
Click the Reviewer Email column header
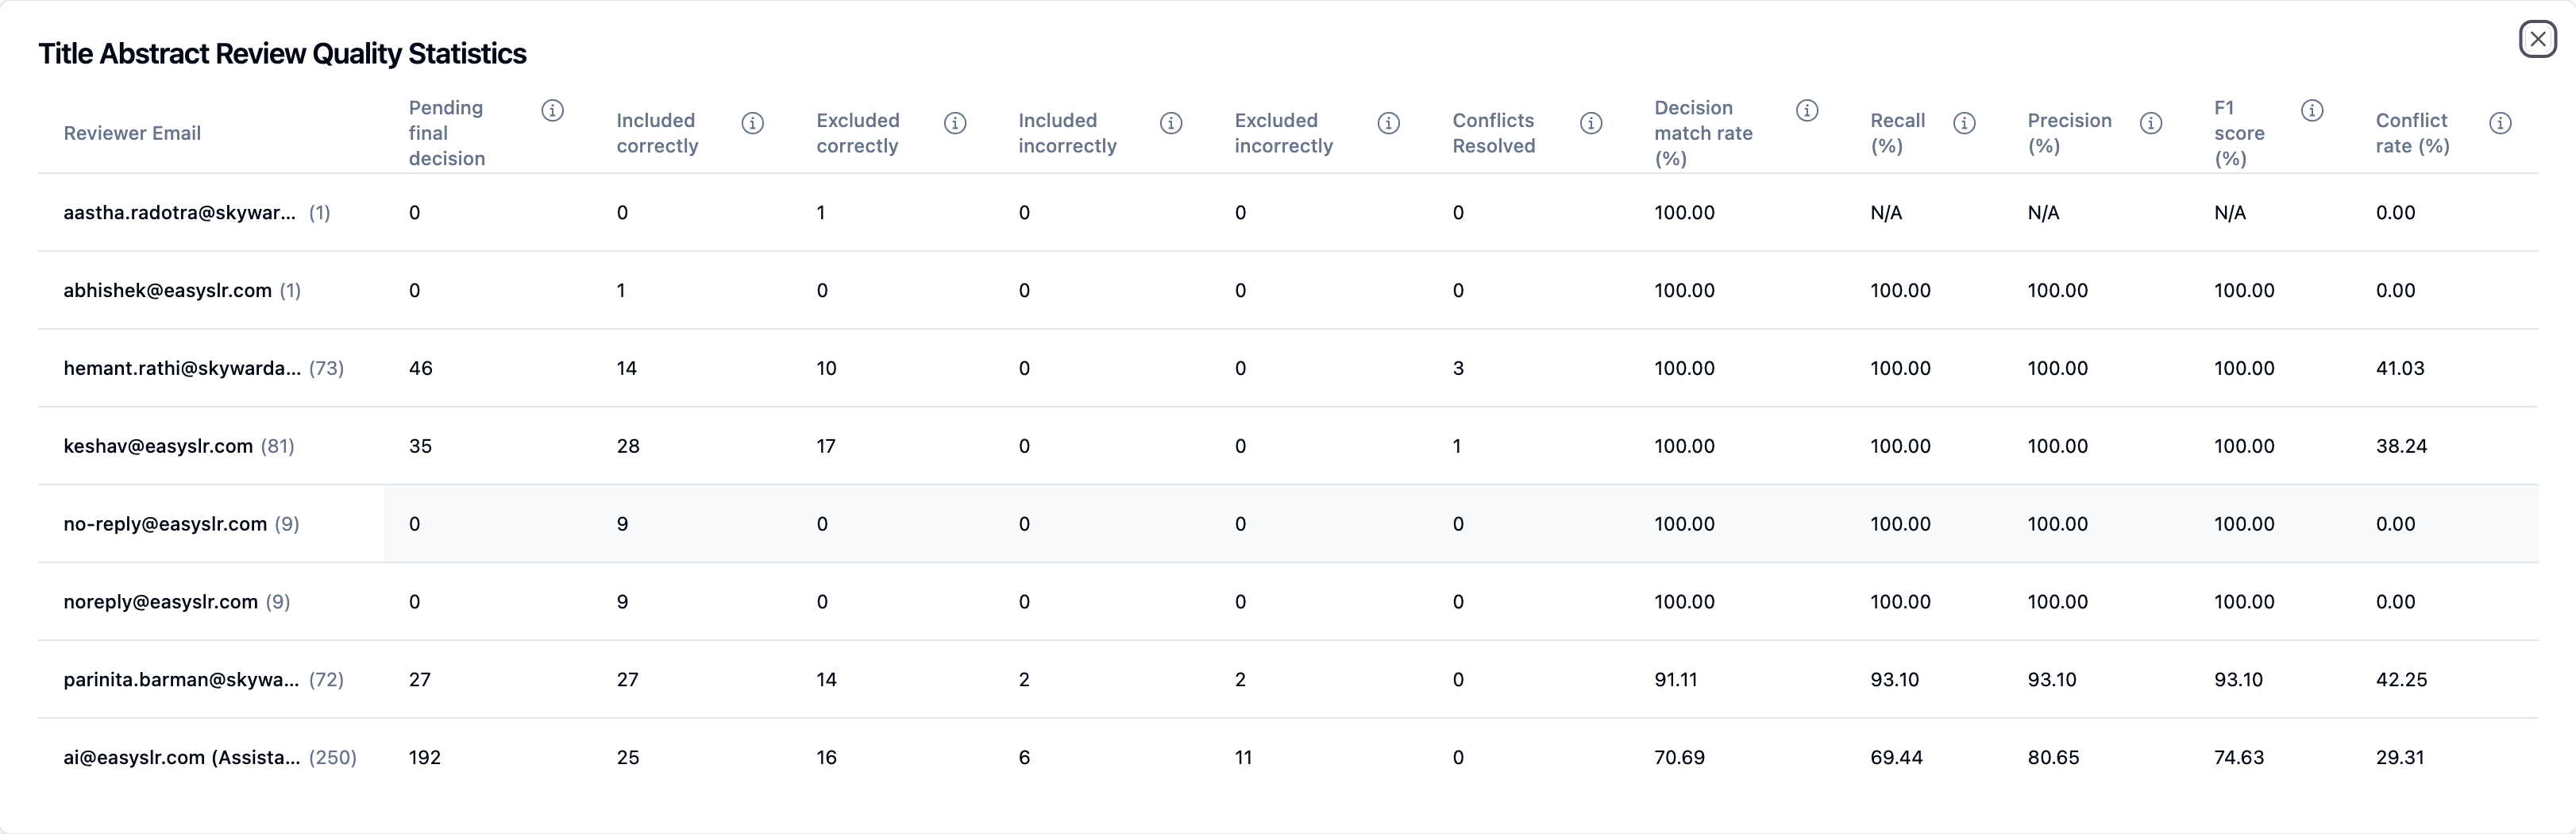click(x=132, y=133)
